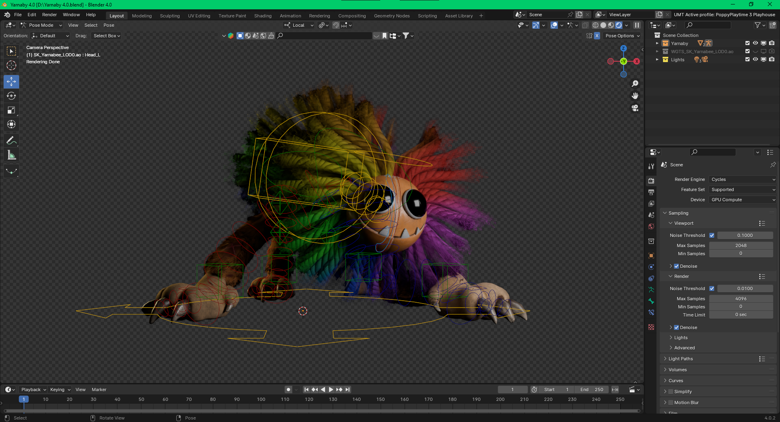This screenshot has width=780, height=422.
Task: Open the Scene properties tab
Action: [651, 215]
